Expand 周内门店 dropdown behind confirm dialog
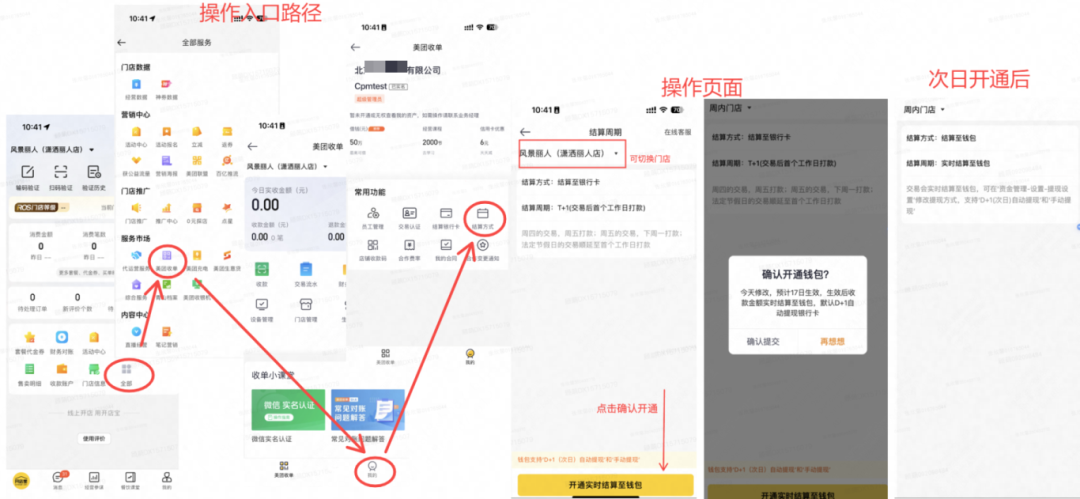1080x499 pixels. point(749,108)
